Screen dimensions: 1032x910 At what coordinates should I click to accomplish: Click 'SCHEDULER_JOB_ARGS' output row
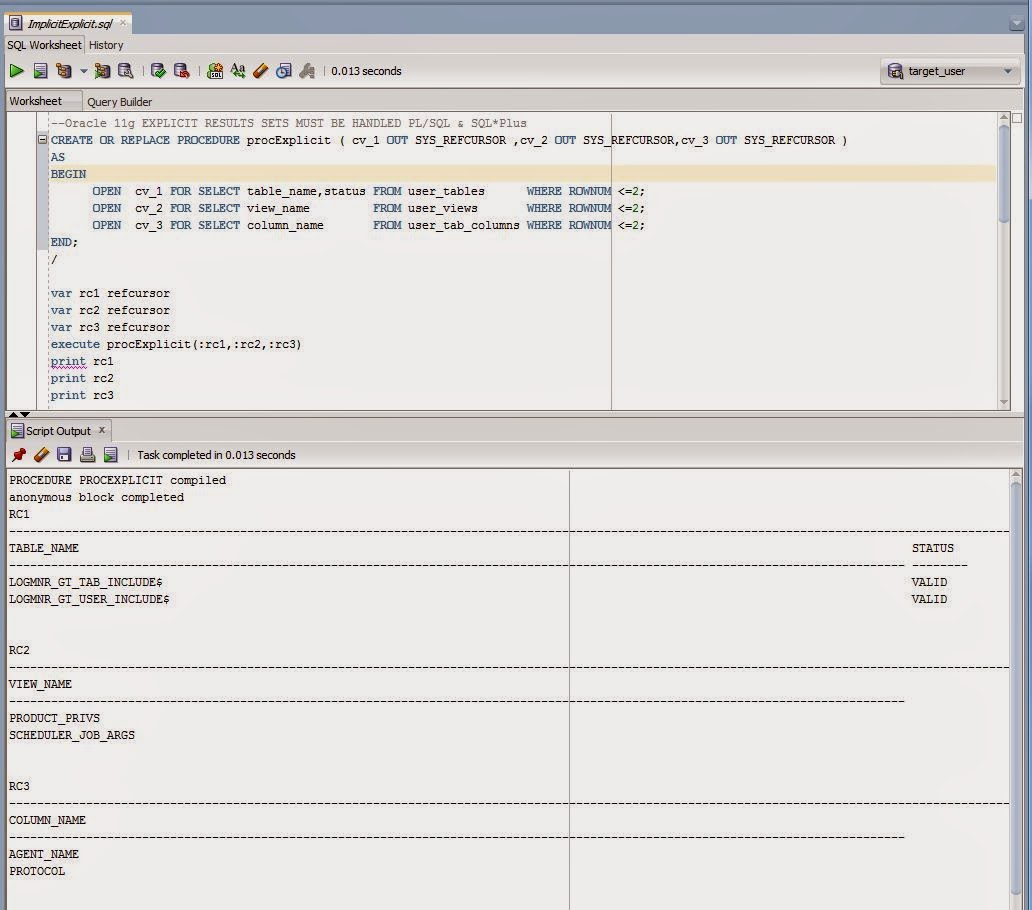72,735
